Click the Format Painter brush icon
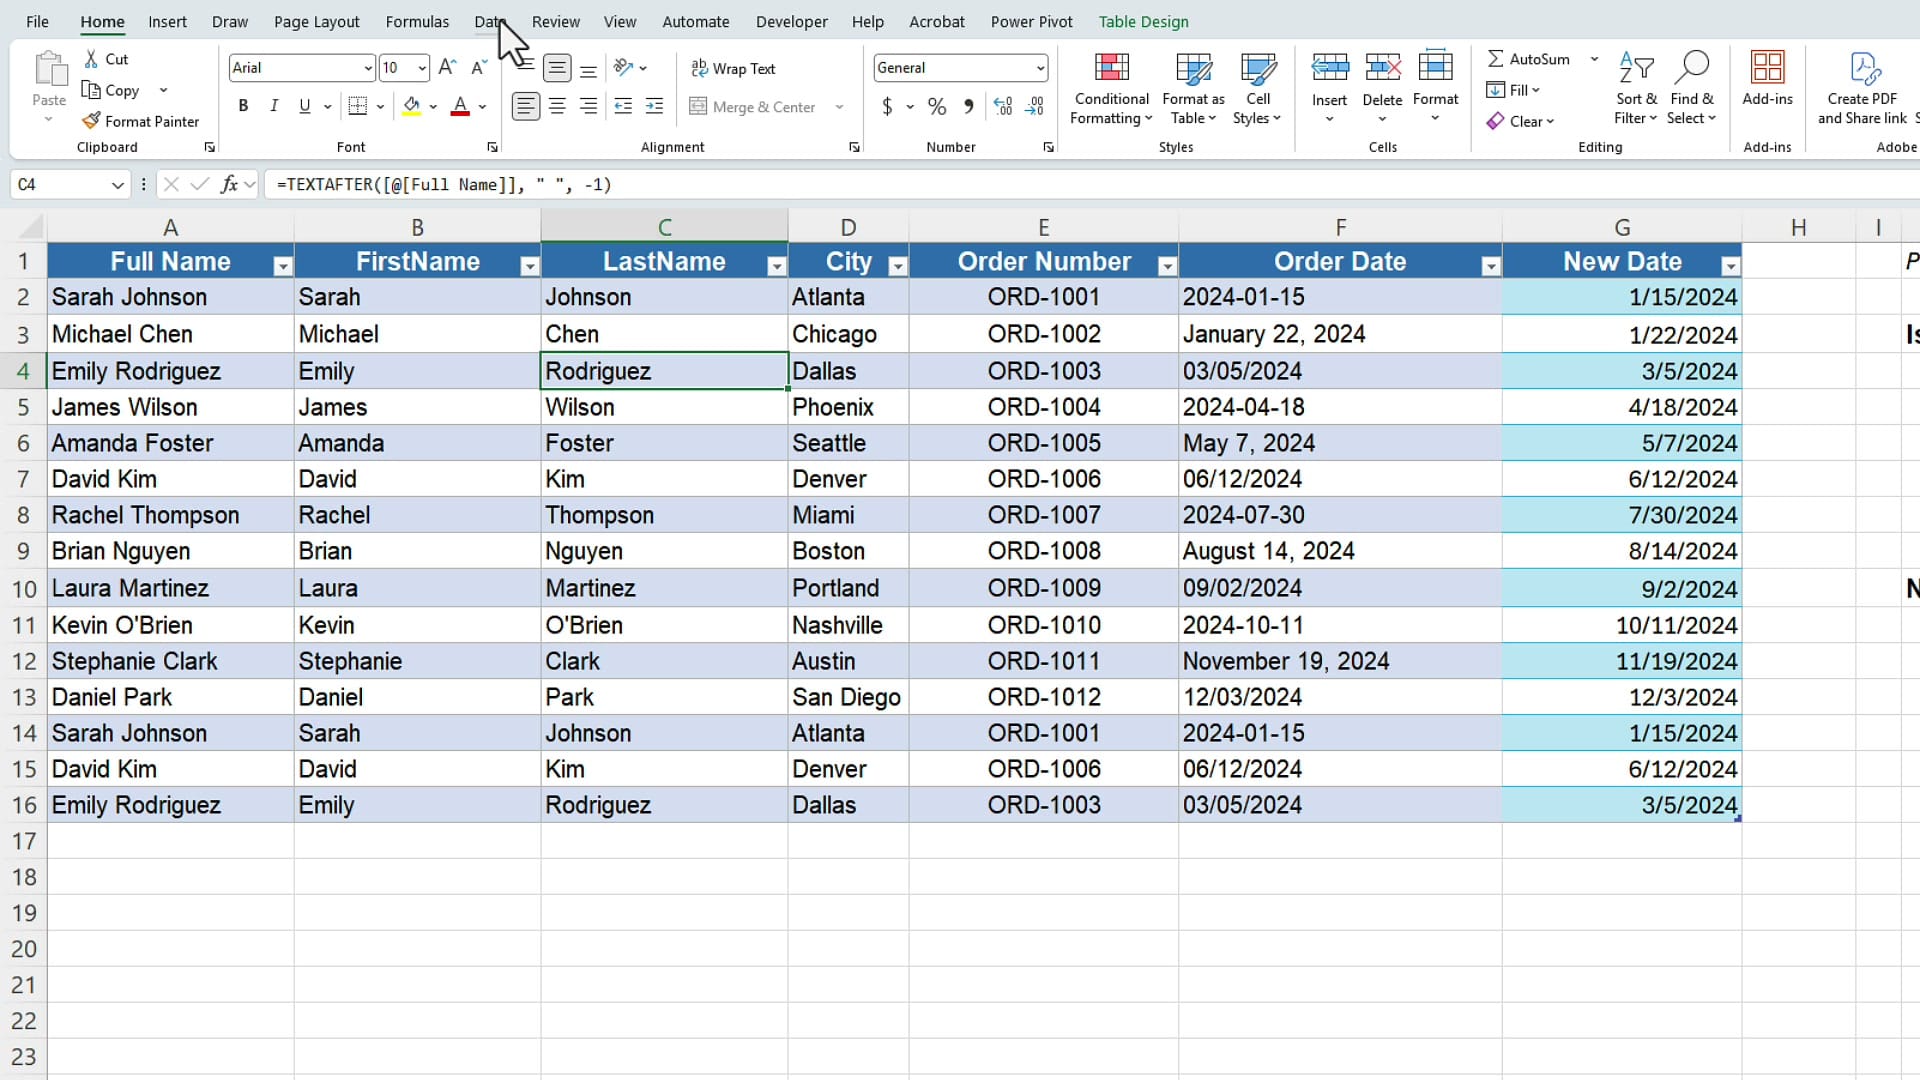The width and height of the screenshot is (1920, 1080). [91, 121]
